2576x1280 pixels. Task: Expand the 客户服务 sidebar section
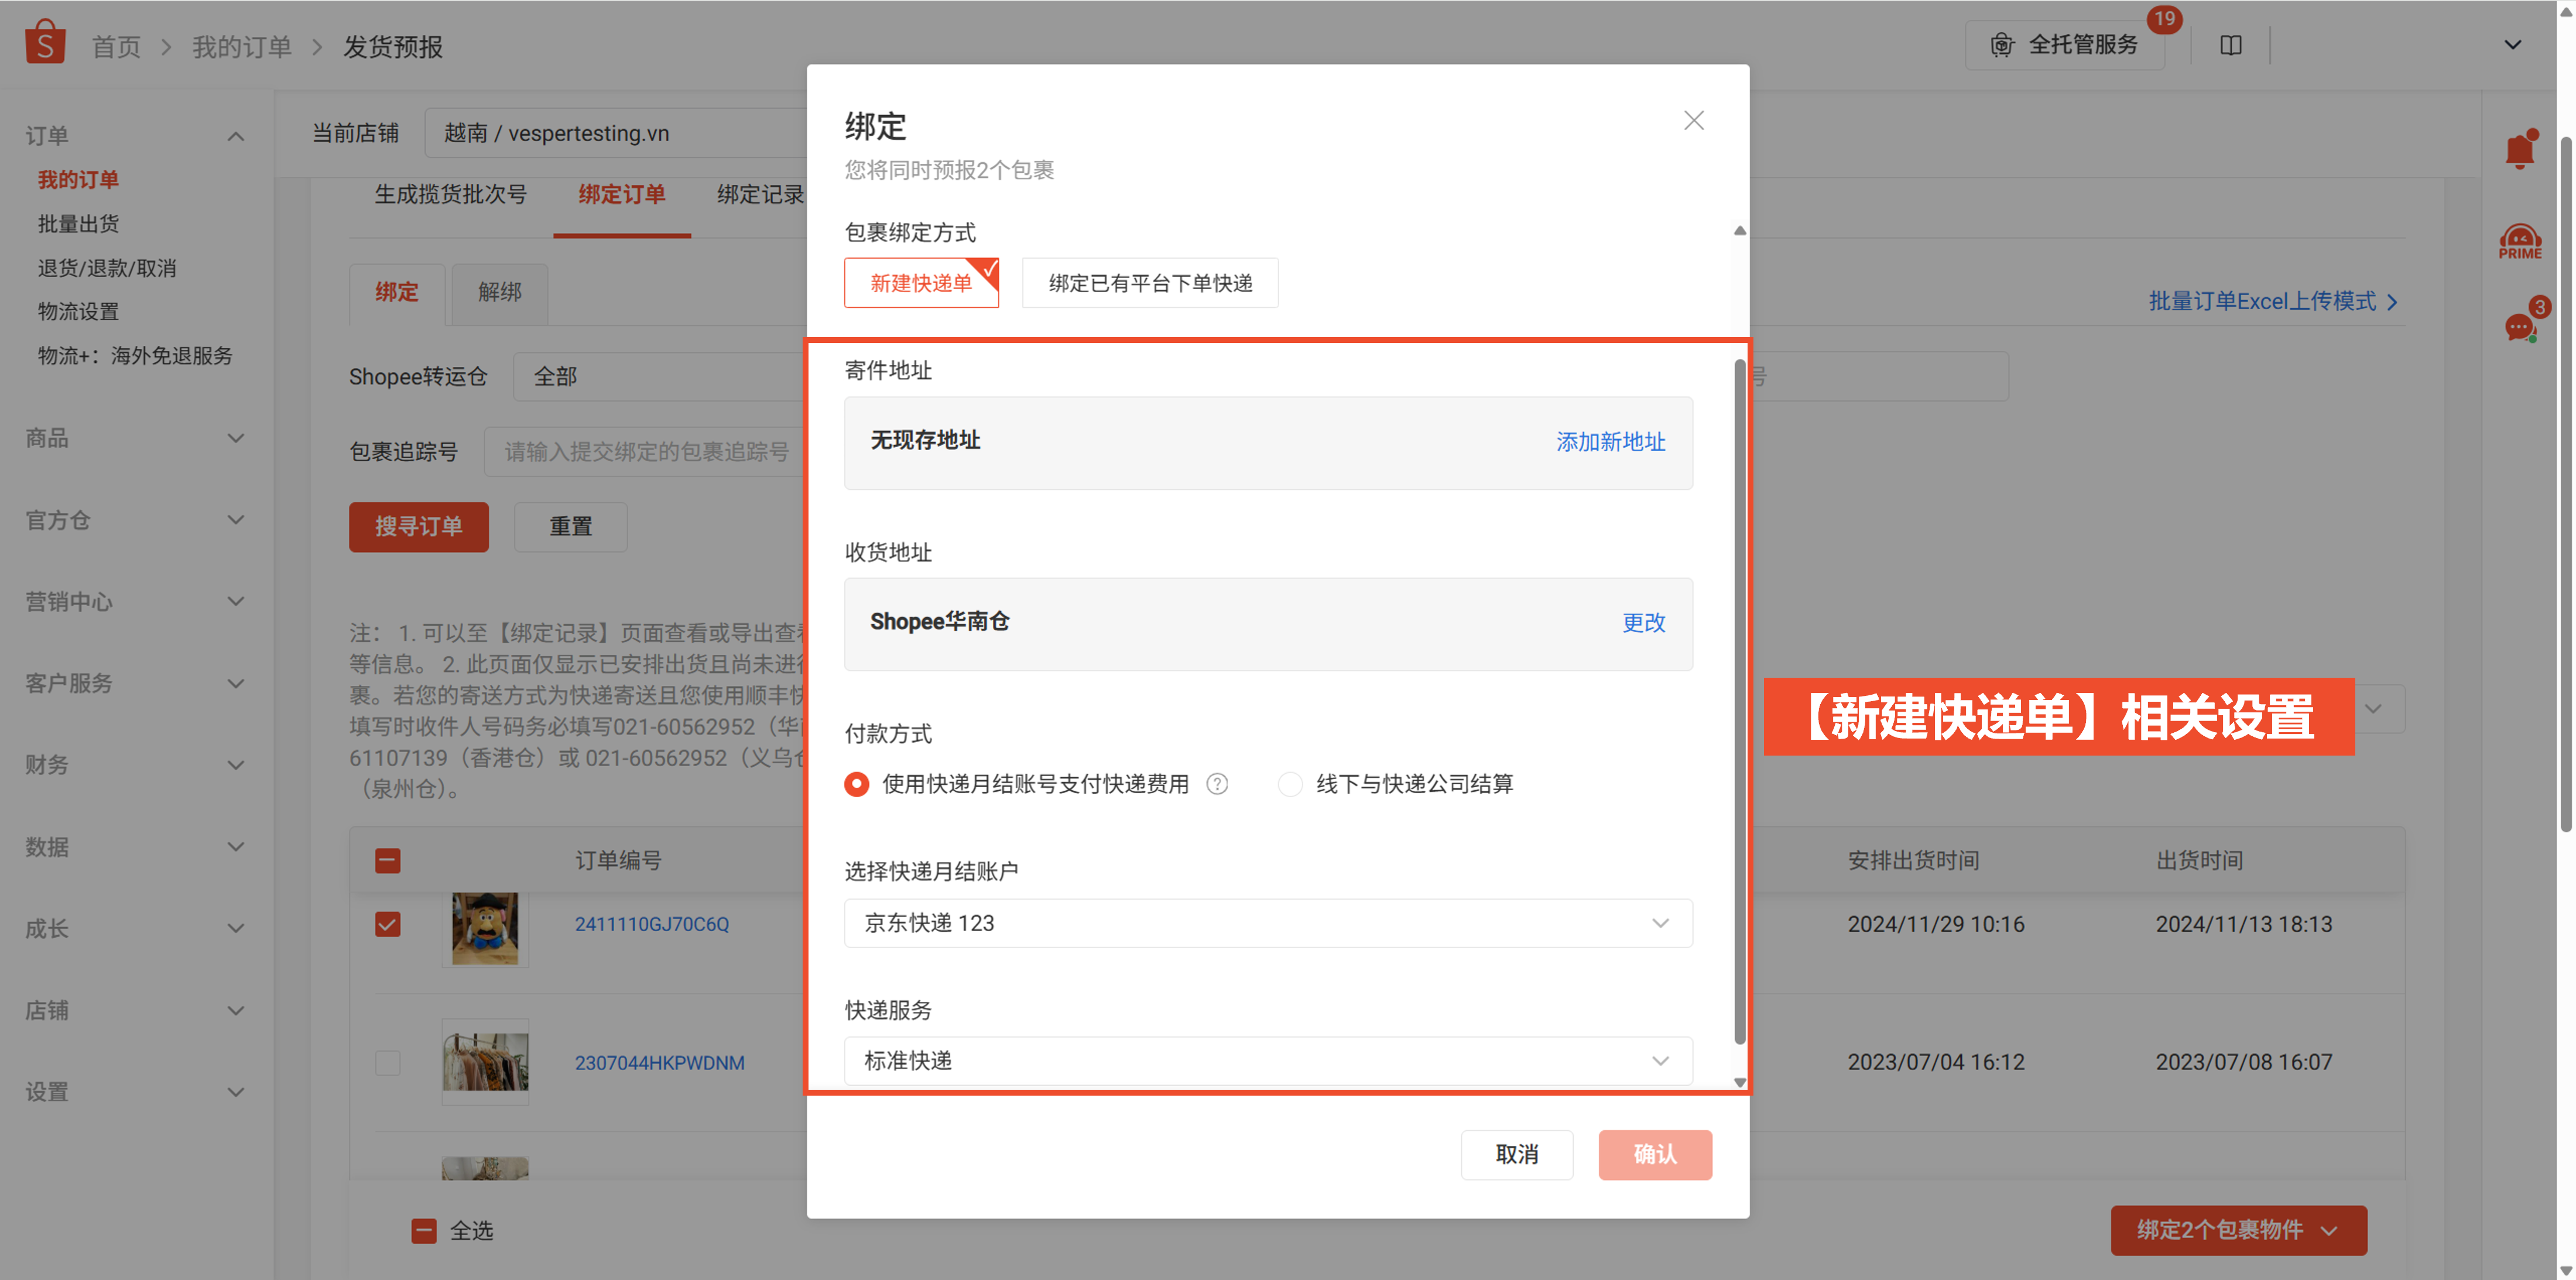(236, 684)
